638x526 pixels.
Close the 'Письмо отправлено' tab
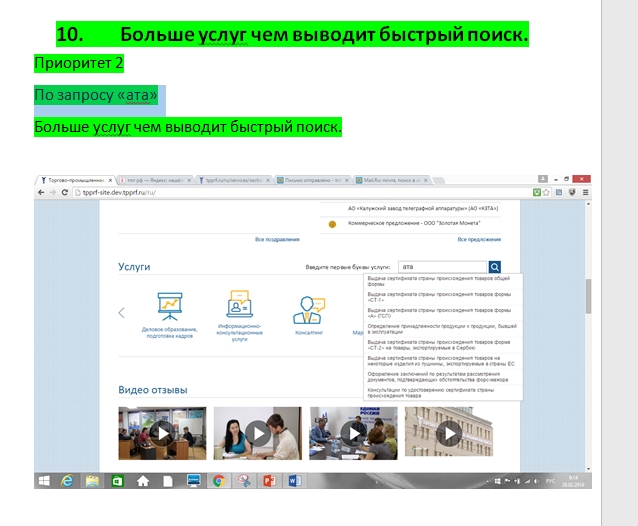pyautogui.click(x=347, y=180)
